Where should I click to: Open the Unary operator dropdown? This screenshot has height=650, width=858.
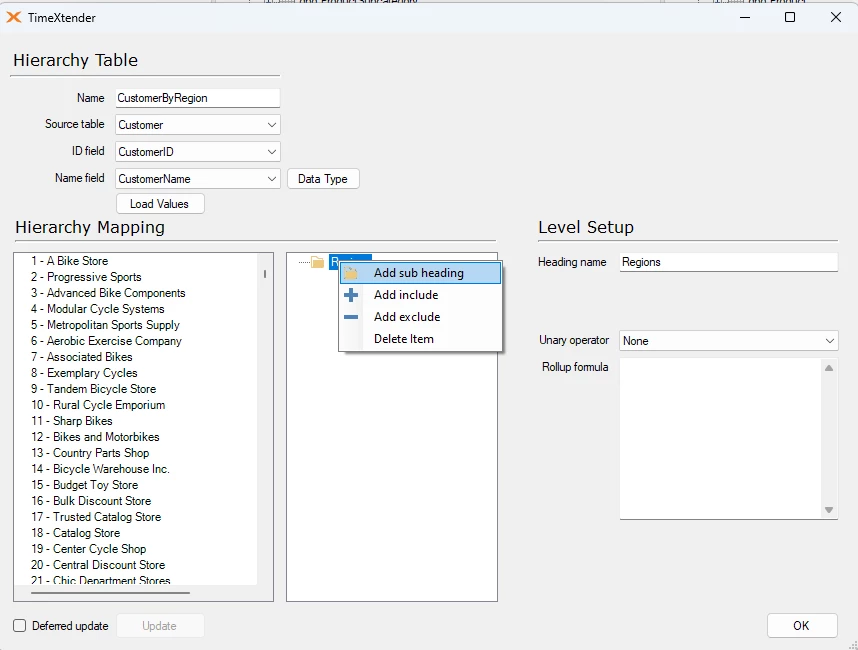click(x=829, y=341)
